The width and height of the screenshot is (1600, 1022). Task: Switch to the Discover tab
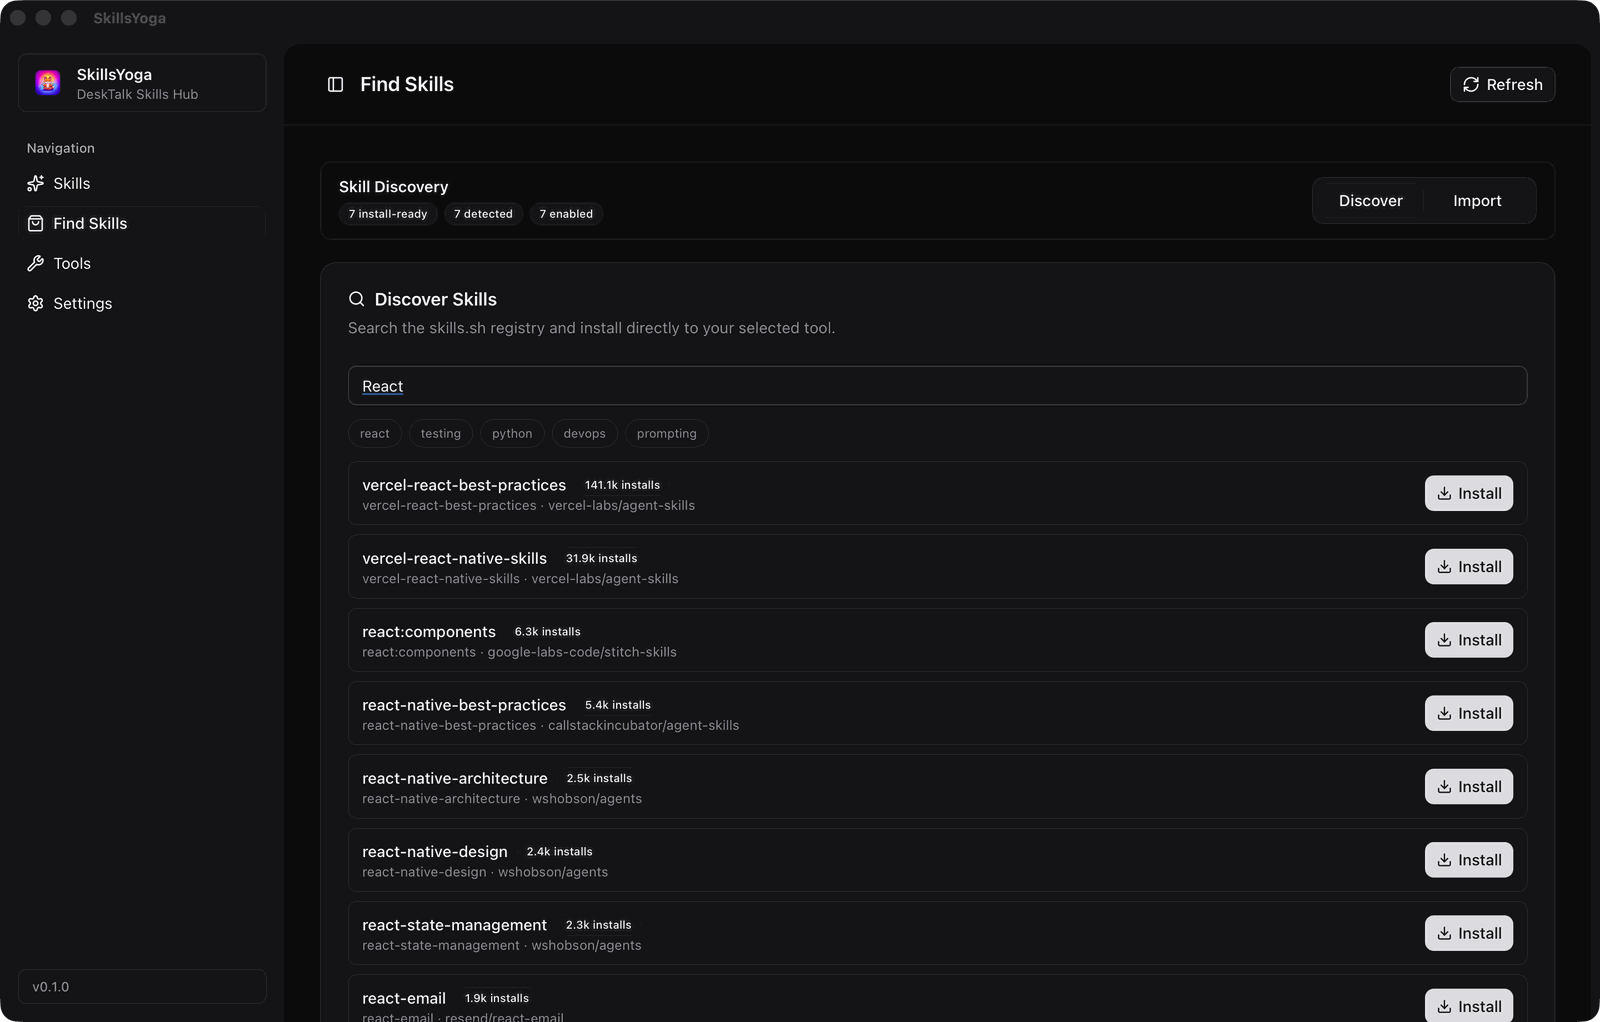(x=1370, y=201)
